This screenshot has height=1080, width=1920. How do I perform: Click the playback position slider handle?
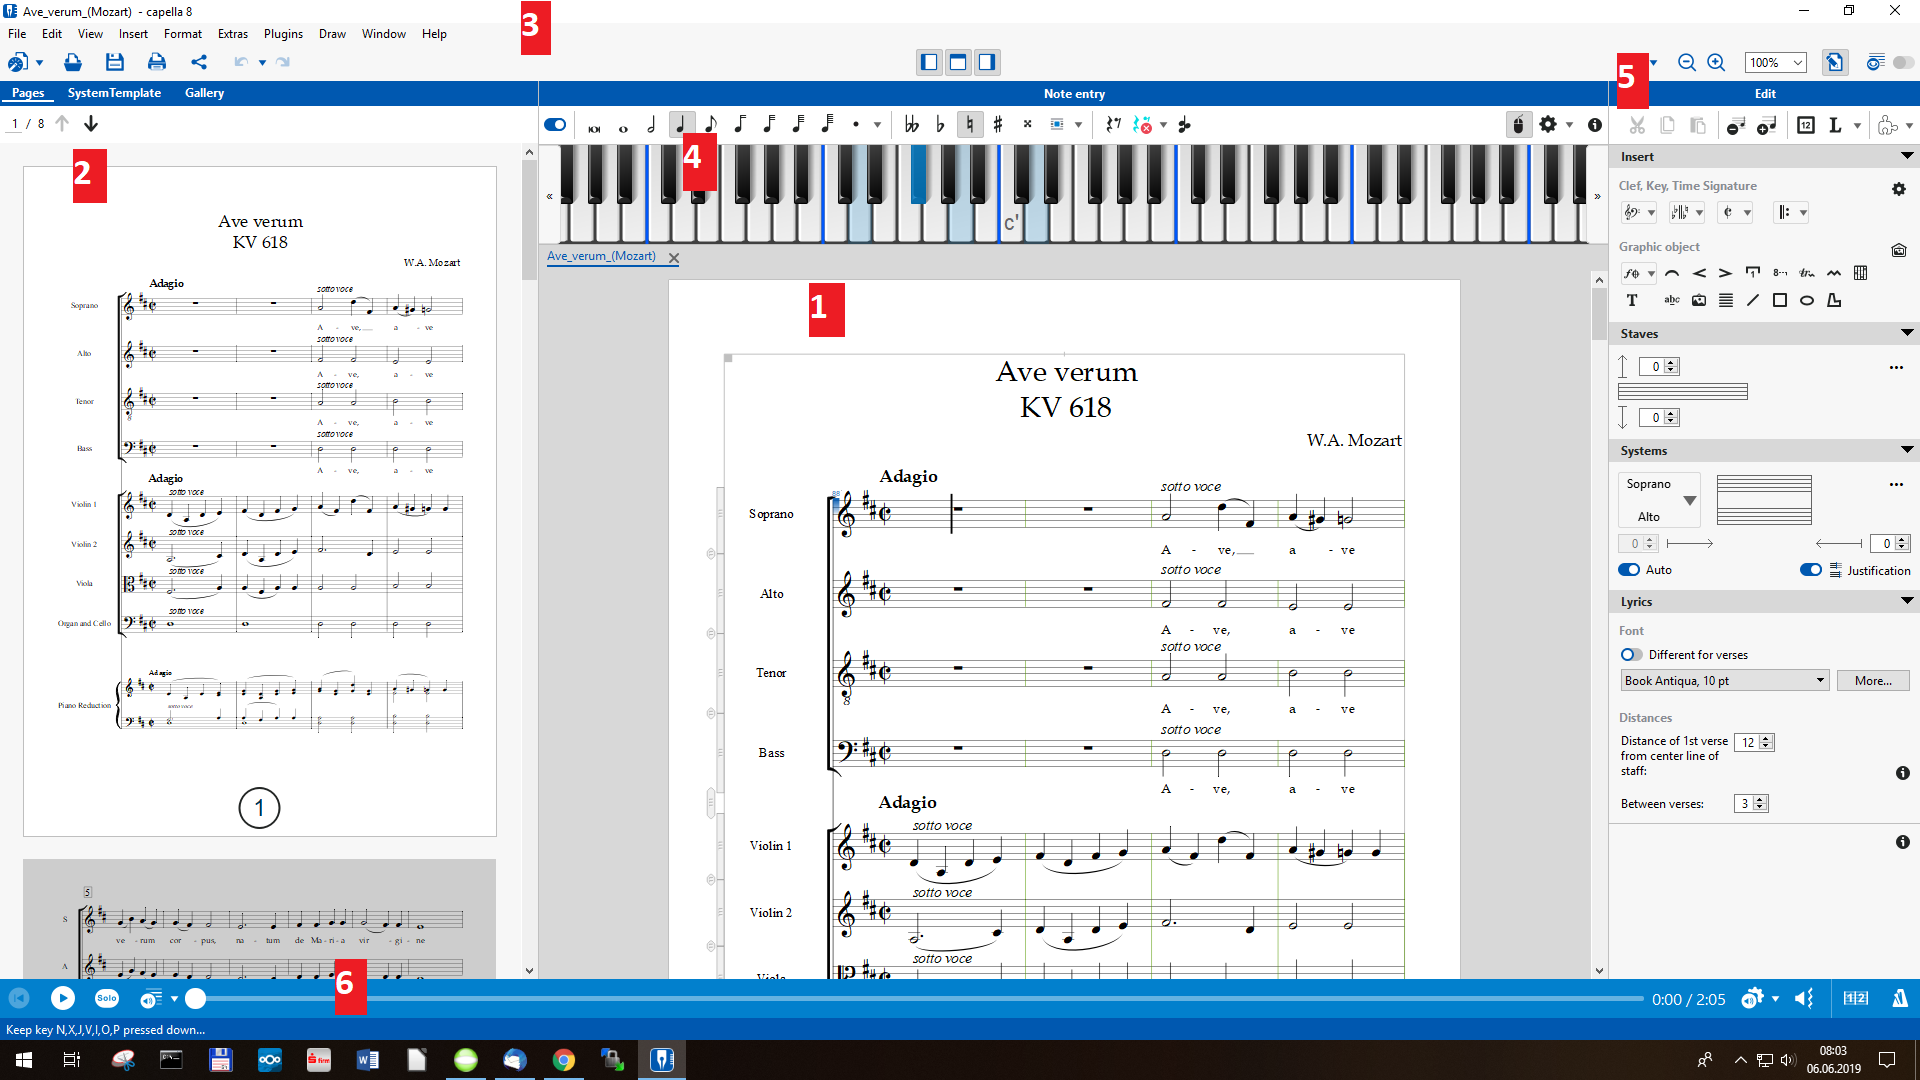[x=196, y=998]
